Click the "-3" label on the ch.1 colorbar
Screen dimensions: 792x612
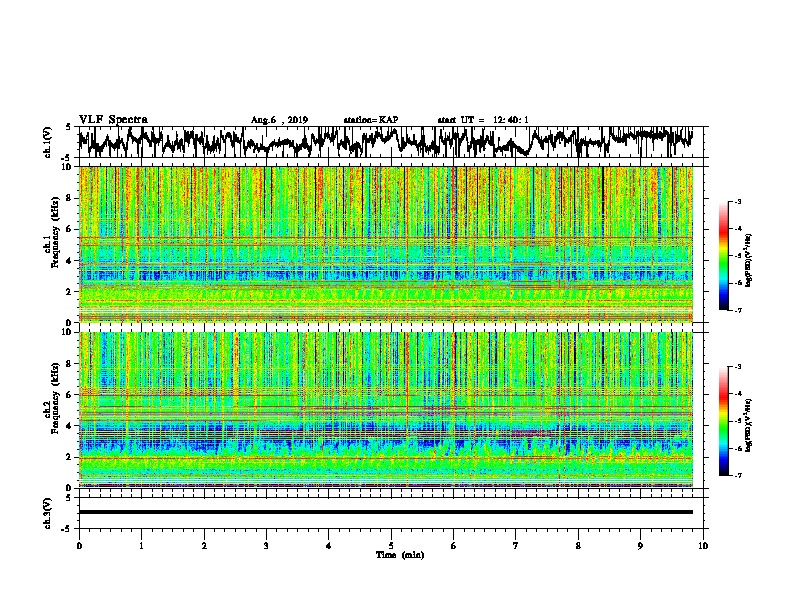pos(737,202)
